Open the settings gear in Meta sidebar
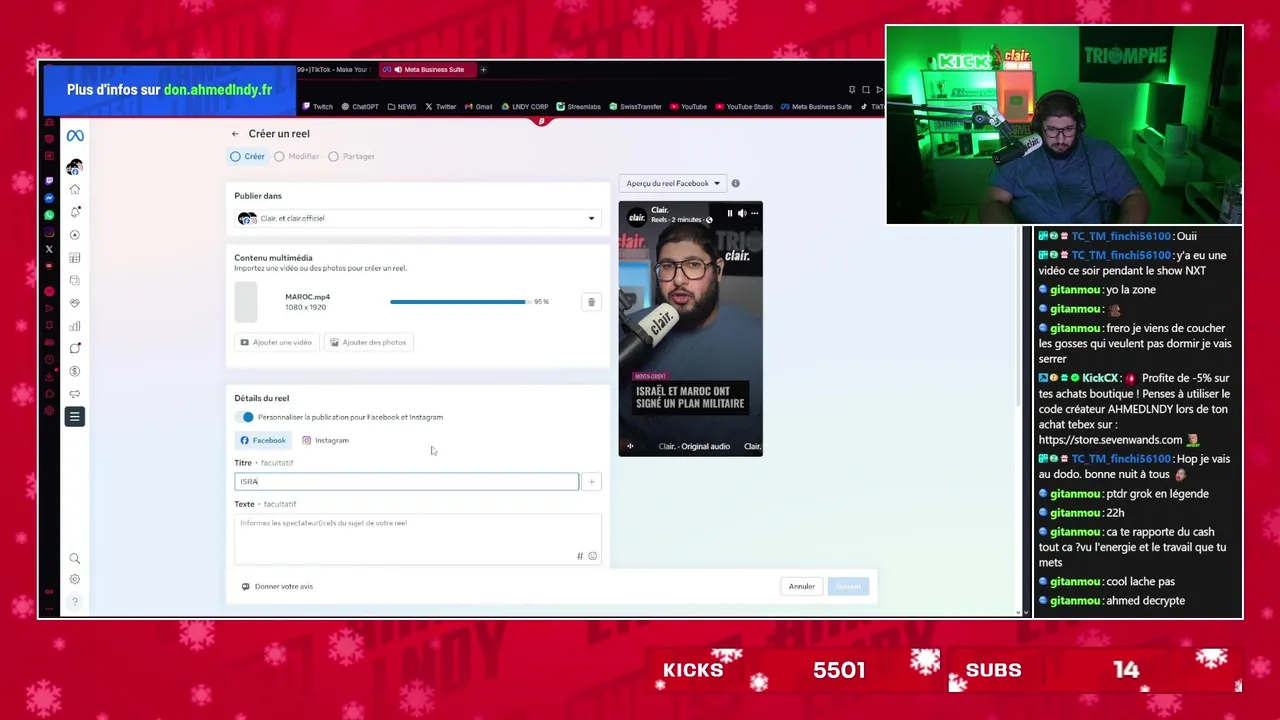The width and height of the screenshot is (1280, 720). pyautogui.click(x=75, y=579)
